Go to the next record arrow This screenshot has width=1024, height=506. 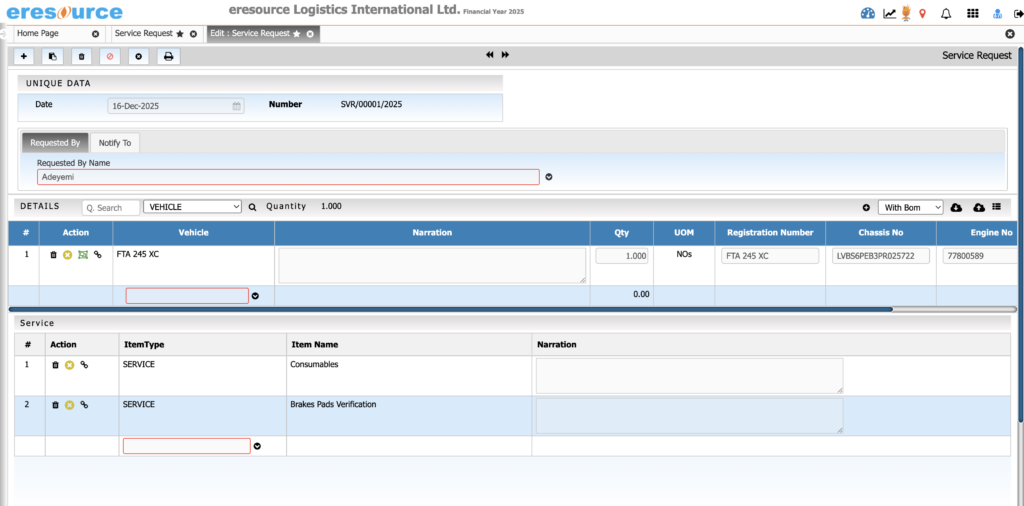point(505,55)
